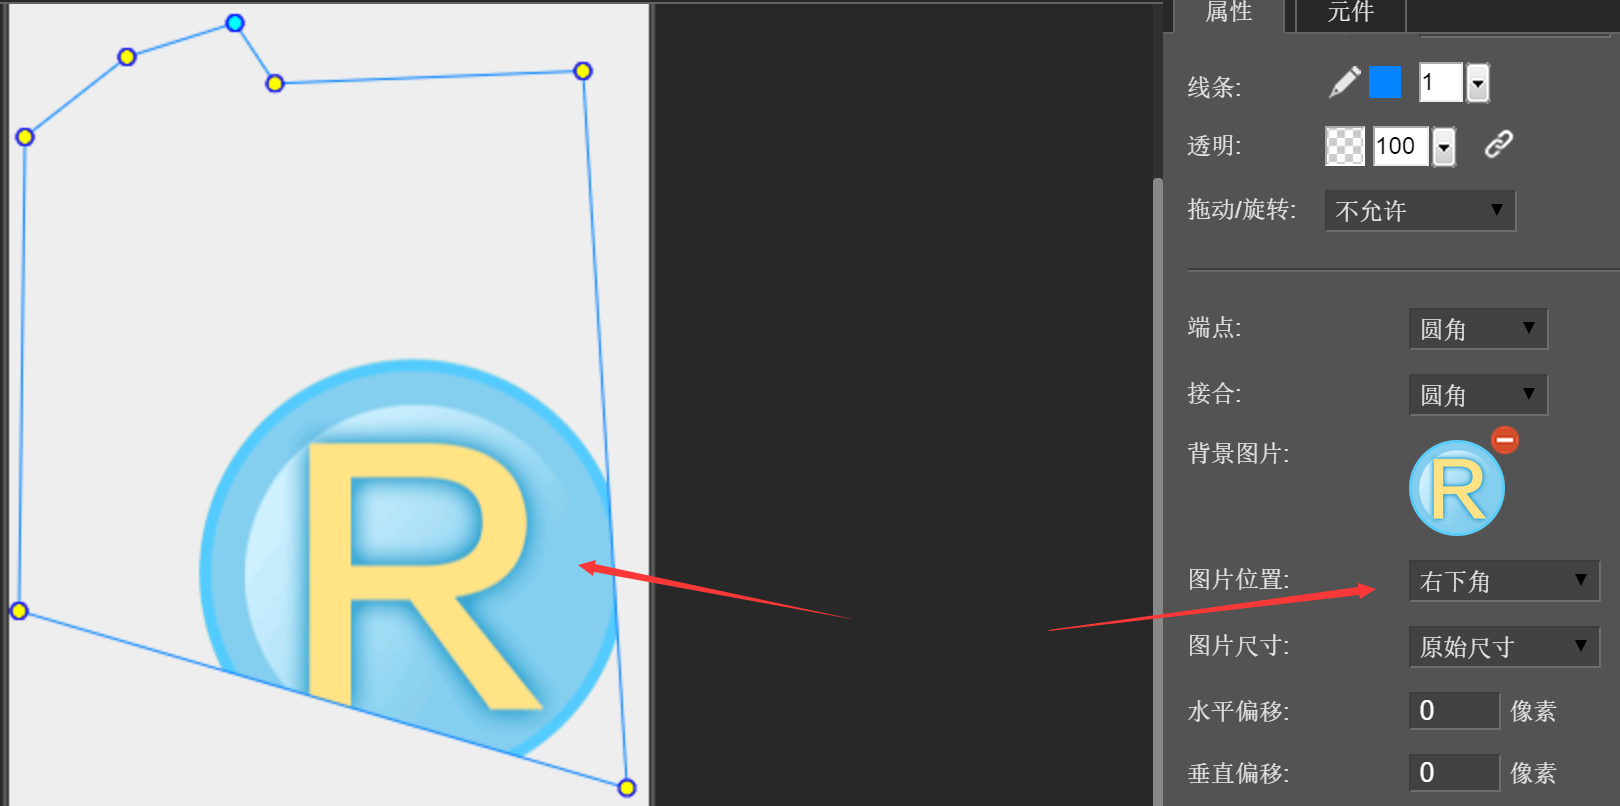
Task: Open the blue line color swatch
Action: point(1385,82)
